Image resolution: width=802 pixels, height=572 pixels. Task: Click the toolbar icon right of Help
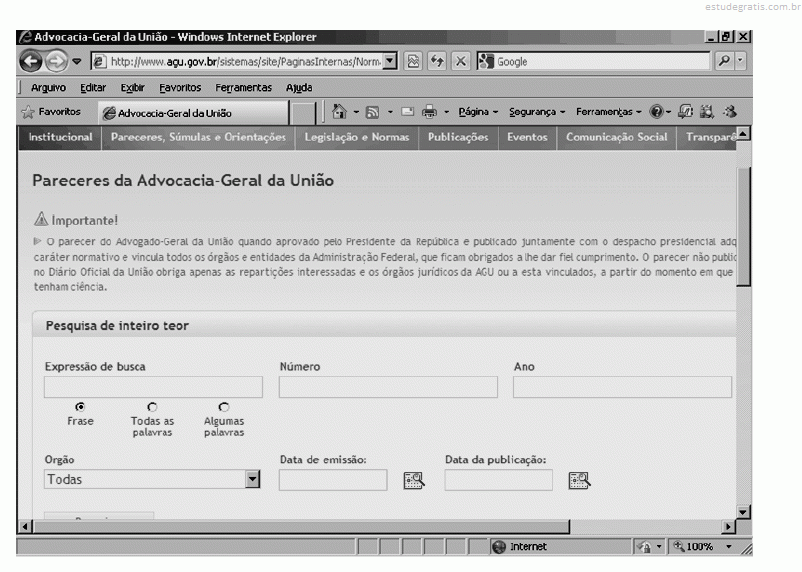[685, 112]
